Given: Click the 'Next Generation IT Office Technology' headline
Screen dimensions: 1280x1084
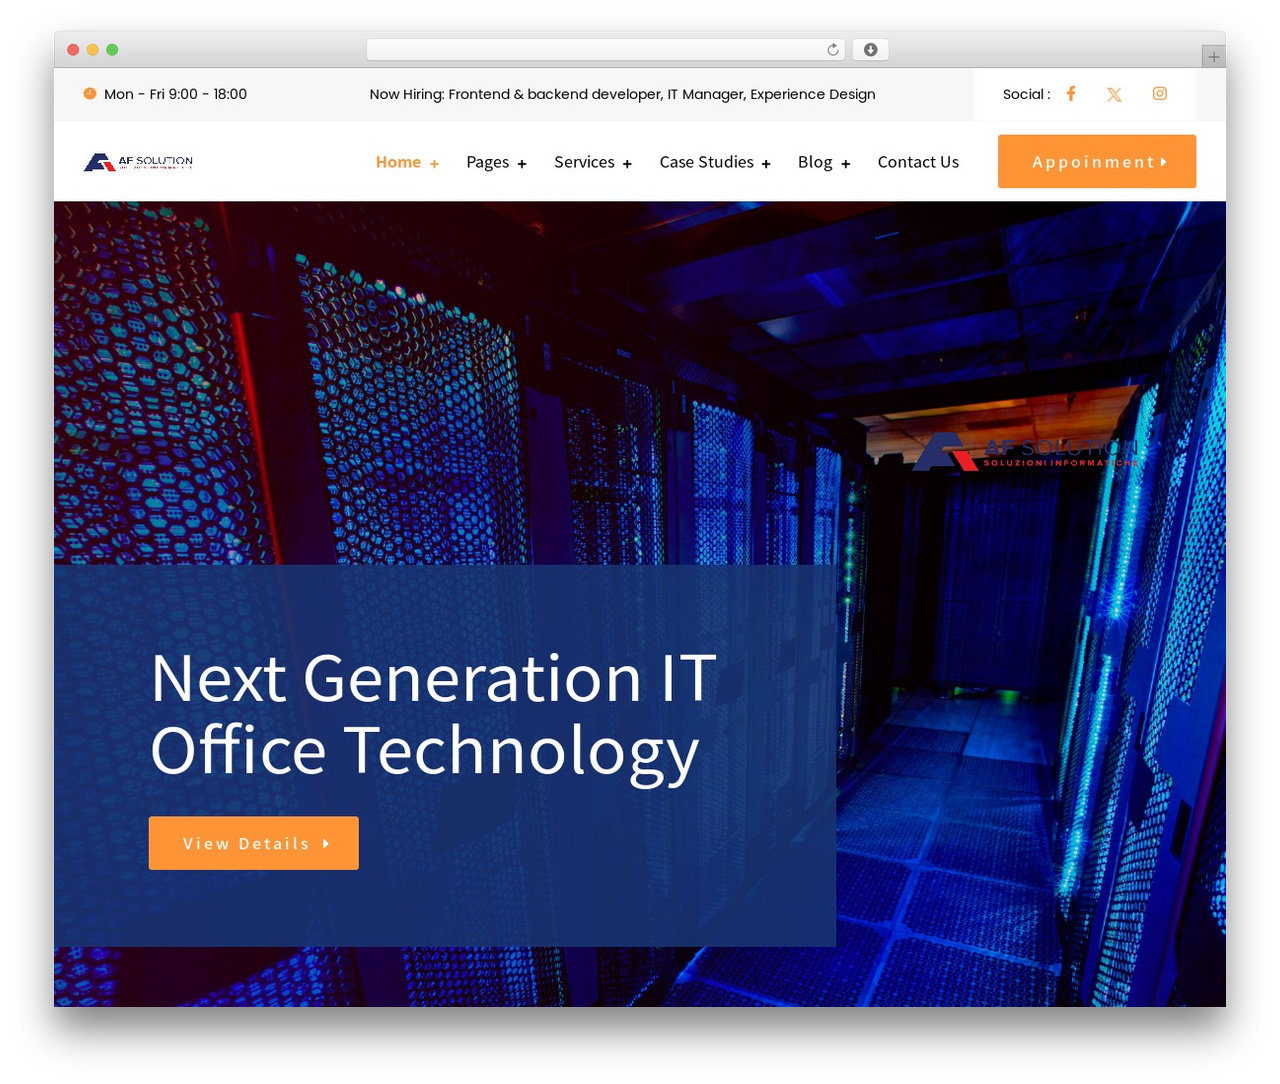Looking at the screenshot, I should 433,714.
